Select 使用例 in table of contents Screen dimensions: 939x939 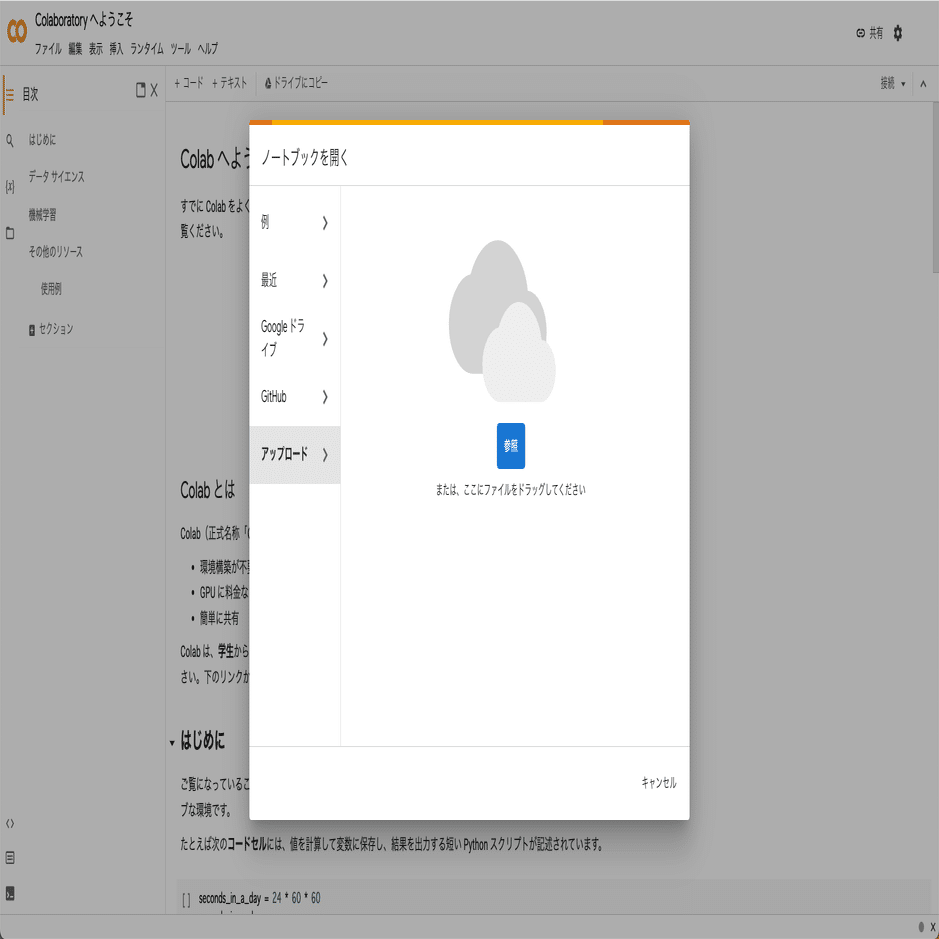pyautogui.click(x=51, y=289)
